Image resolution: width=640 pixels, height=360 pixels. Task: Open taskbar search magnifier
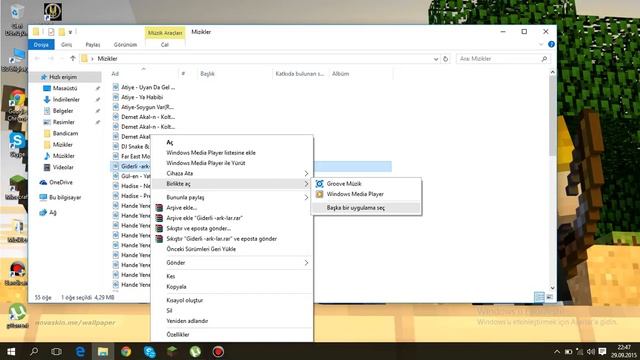[34, 351]
